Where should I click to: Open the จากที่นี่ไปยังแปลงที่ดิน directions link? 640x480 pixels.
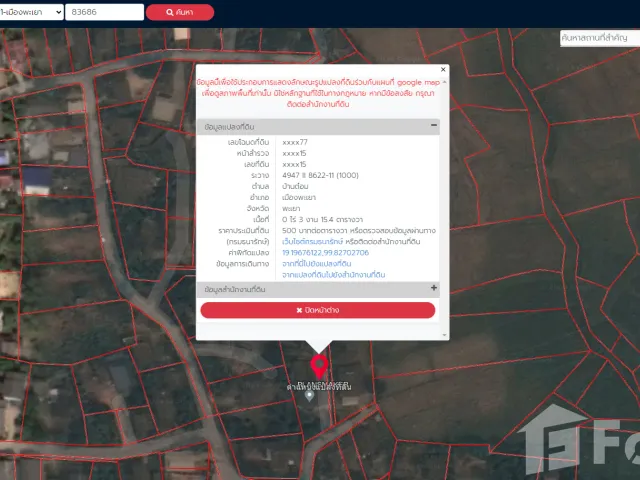[316, 264]
